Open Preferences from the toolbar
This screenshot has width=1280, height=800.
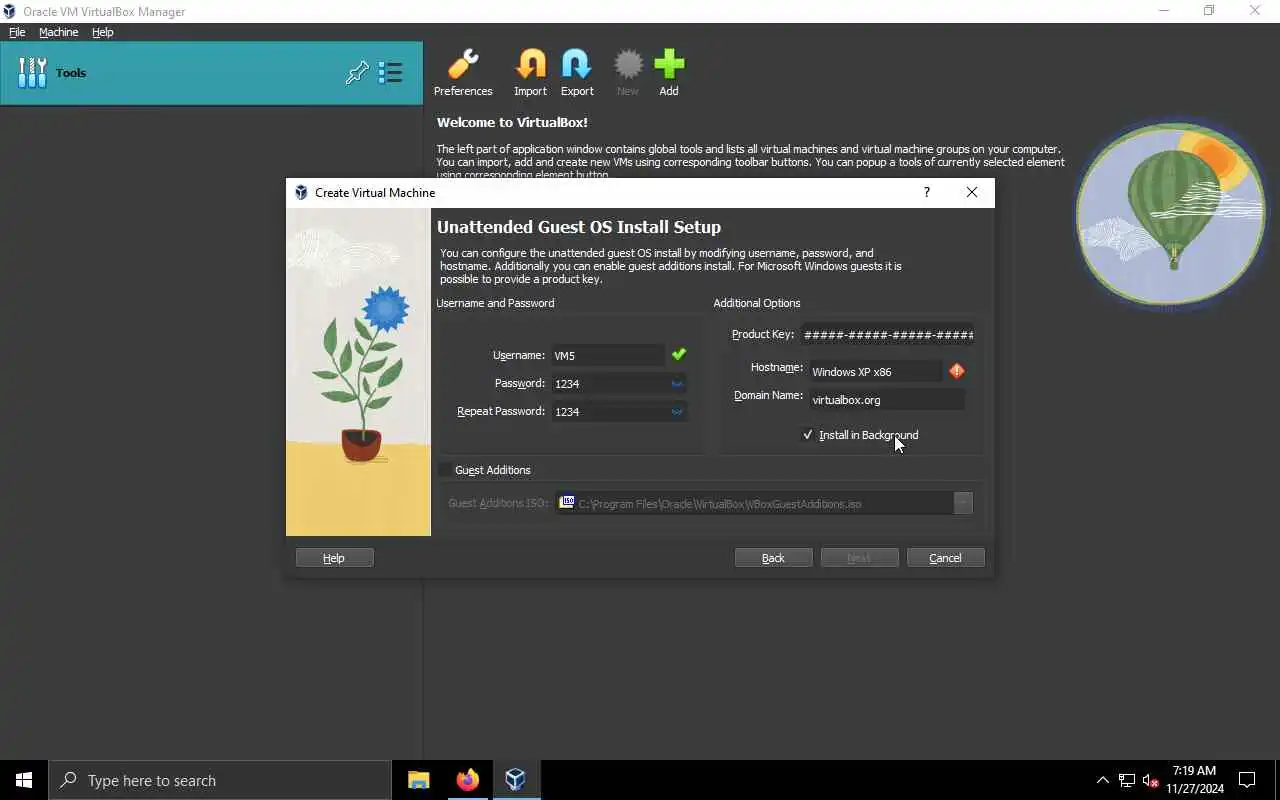463,73
